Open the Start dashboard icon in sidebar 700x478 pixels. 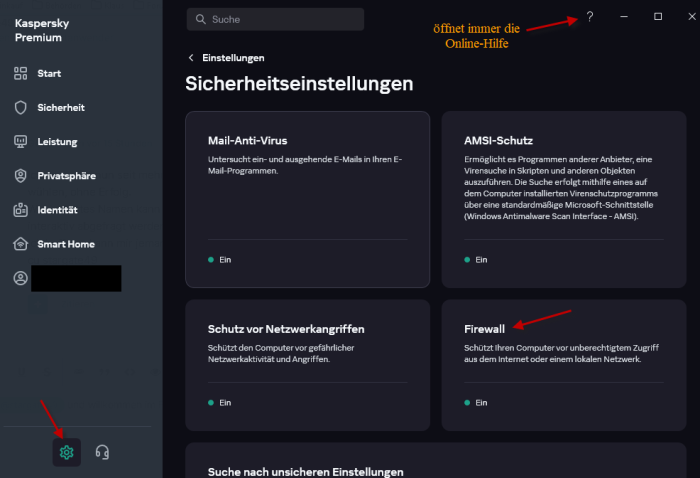click(x=21, y=73)
